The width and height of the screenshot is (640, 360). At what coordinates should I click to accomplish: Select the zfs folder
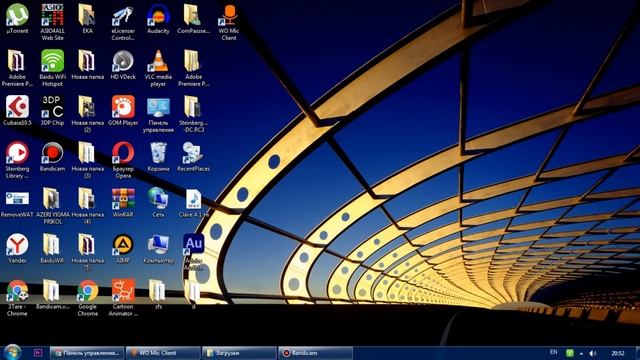click(158, 294)
